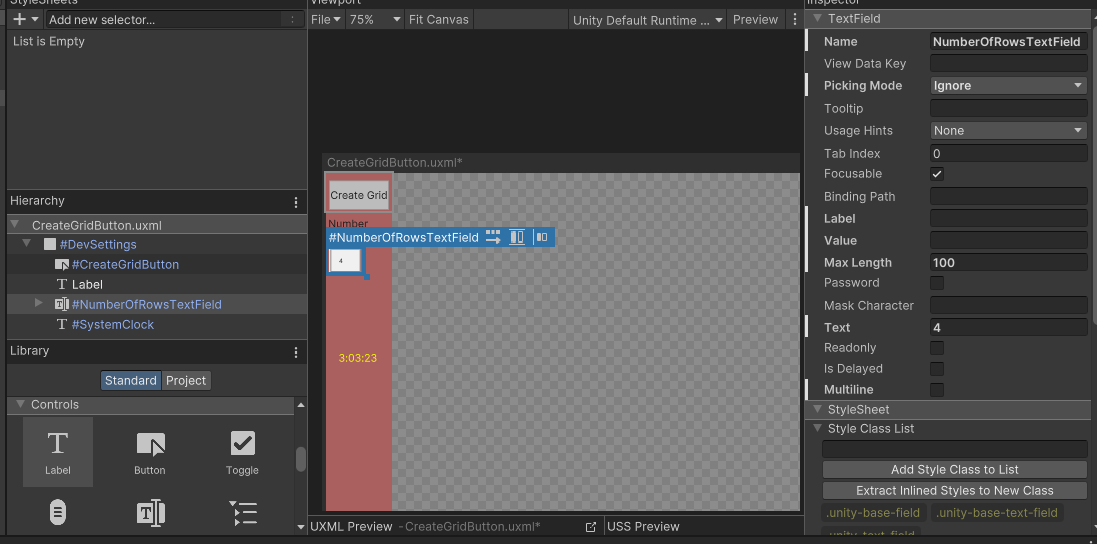Click Extract Inlined Styles to New Class
The image size is (1097, 544).
[x=955, y=490]
